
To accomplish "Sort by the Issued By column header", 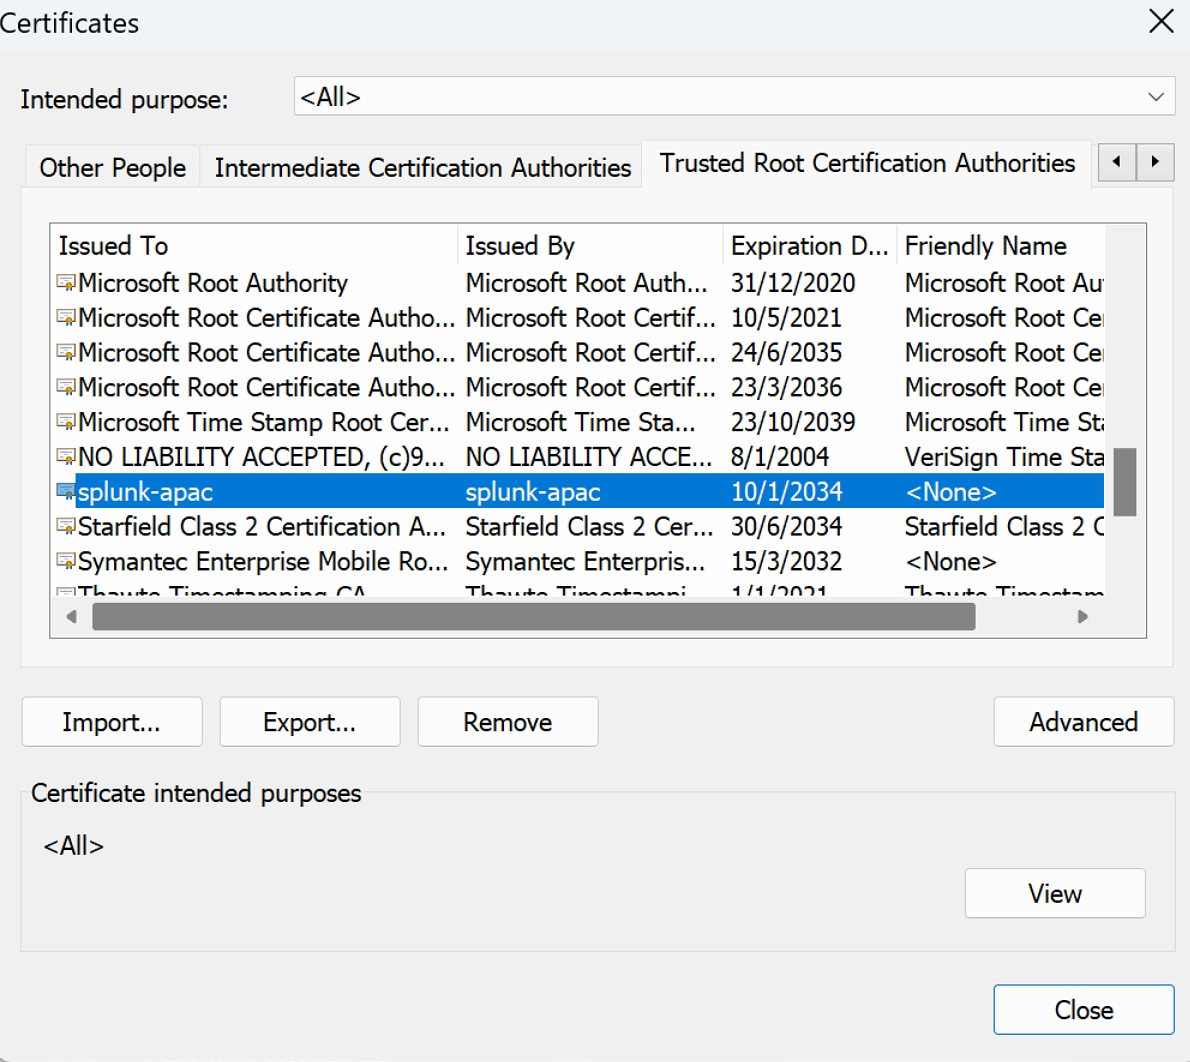I will click(590, 246).
